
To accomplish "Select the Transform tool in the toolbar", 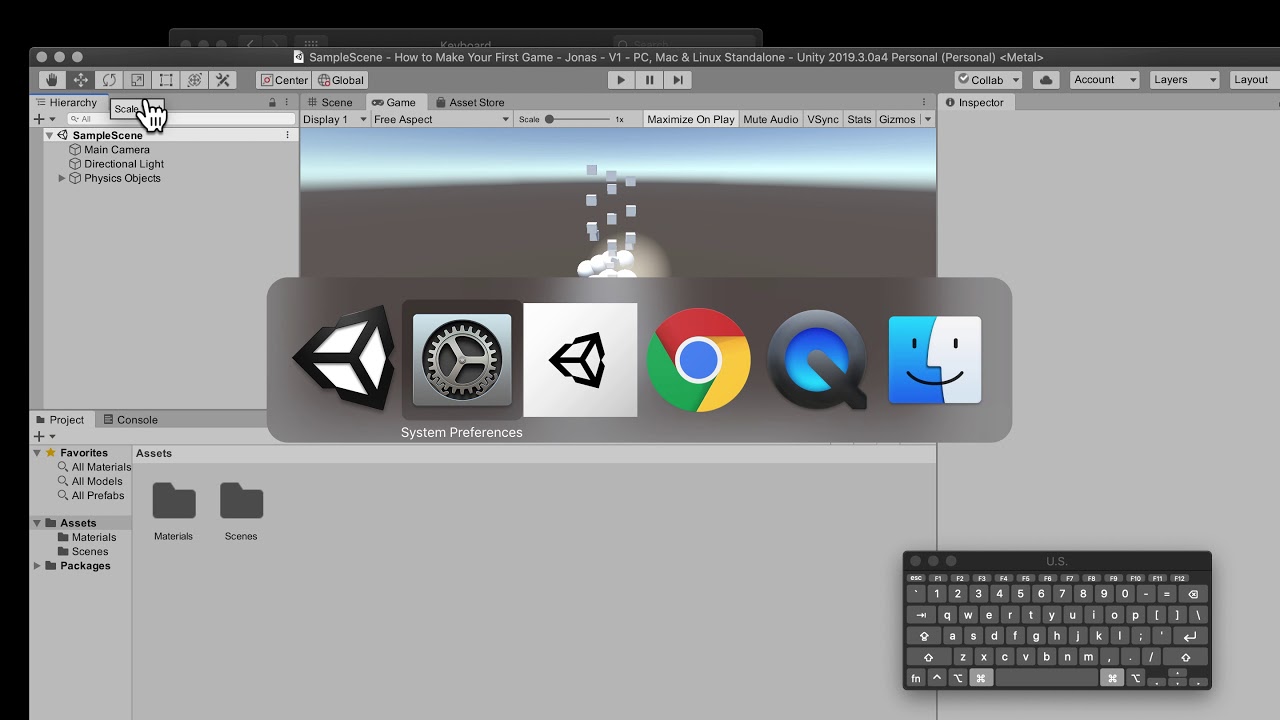I will click(x=195, y=80).
